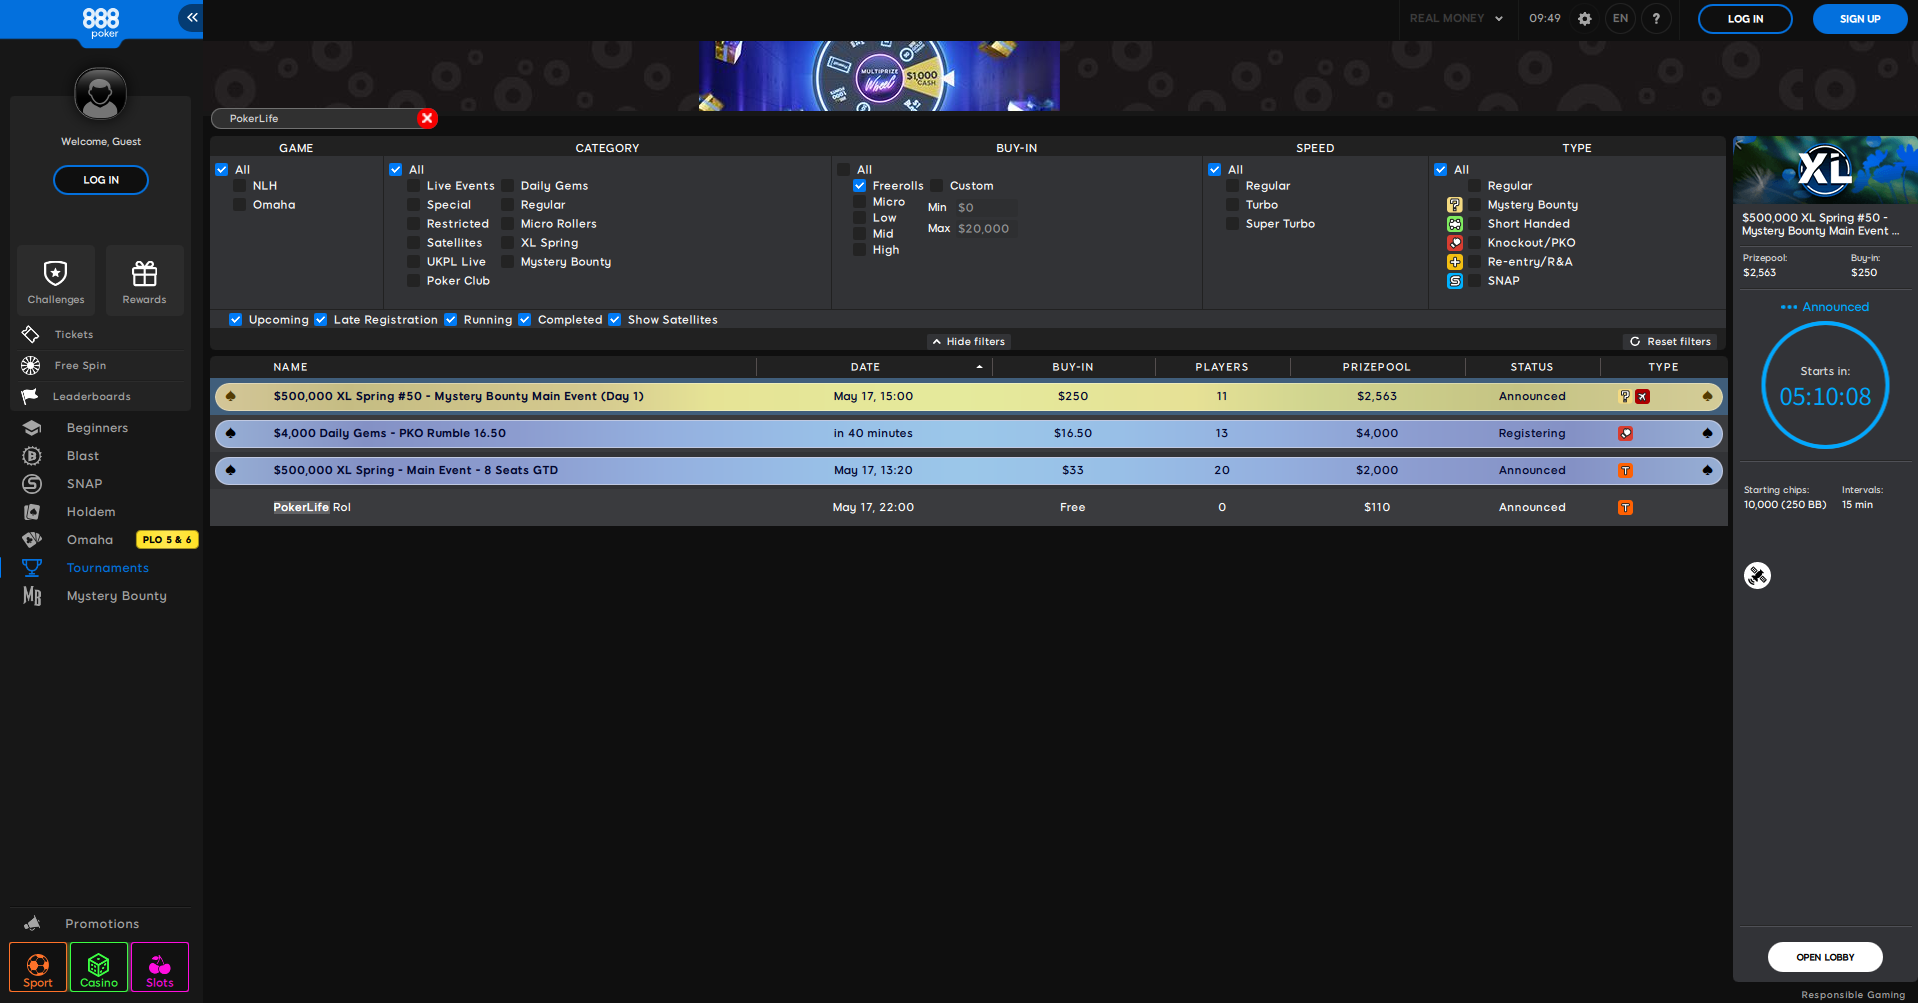Collapse the left sidebar with the double-arrow icon
The height and width of the screenshot is (1003, 1918).
(191, 17)
